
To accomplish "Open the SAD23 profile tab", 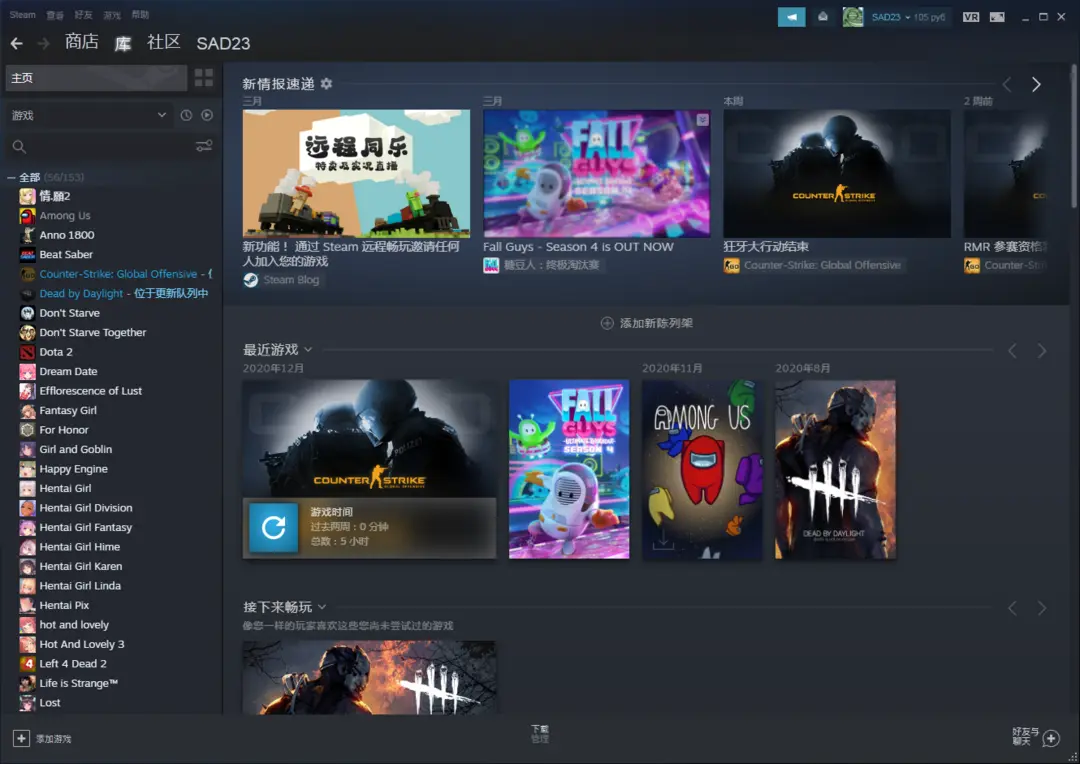I will (223, 43).
